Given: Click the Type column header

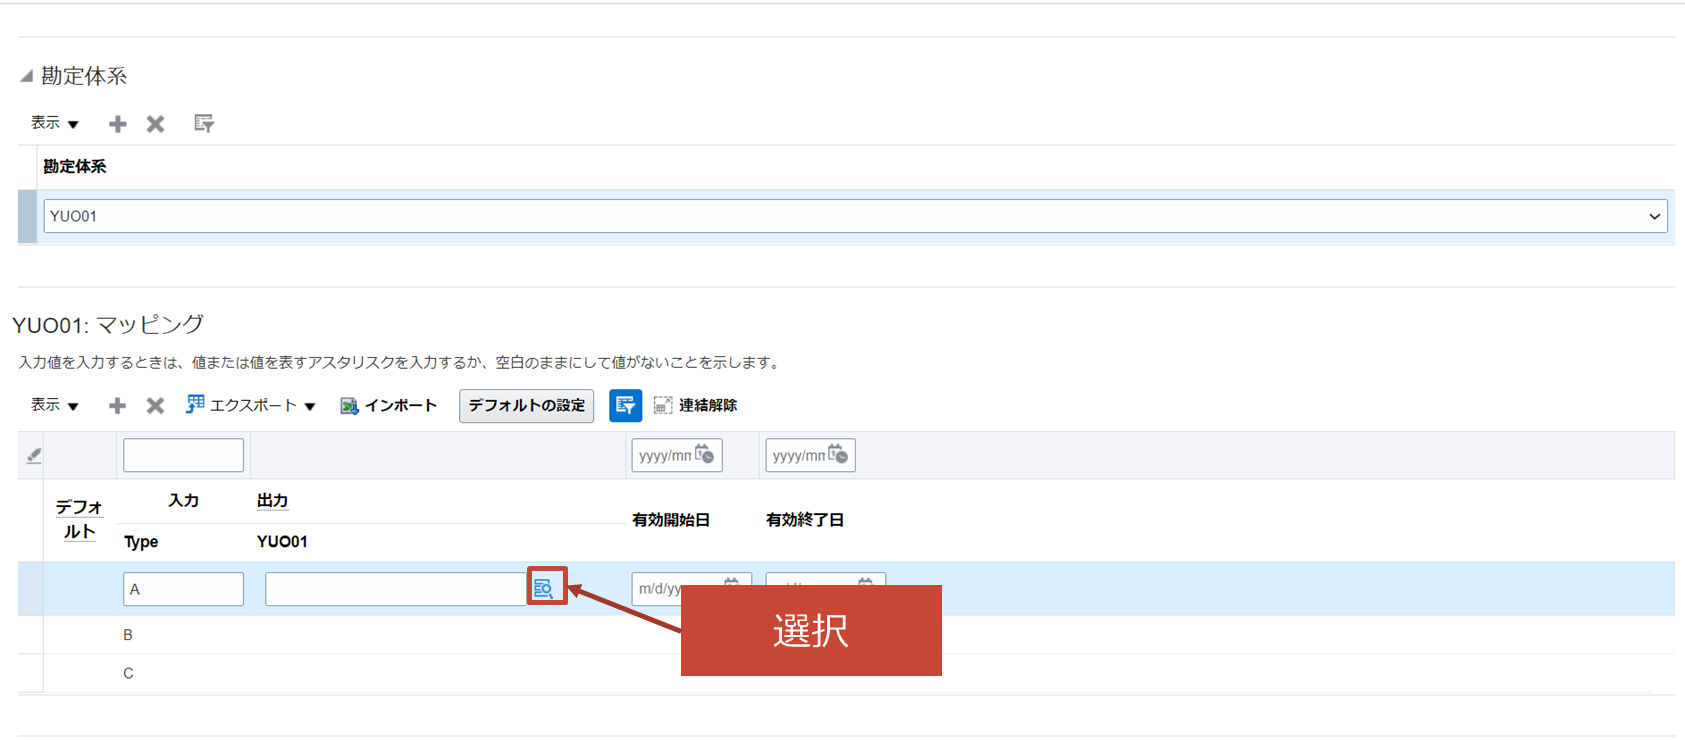Looking at the screenshot, I should [141, 542].
